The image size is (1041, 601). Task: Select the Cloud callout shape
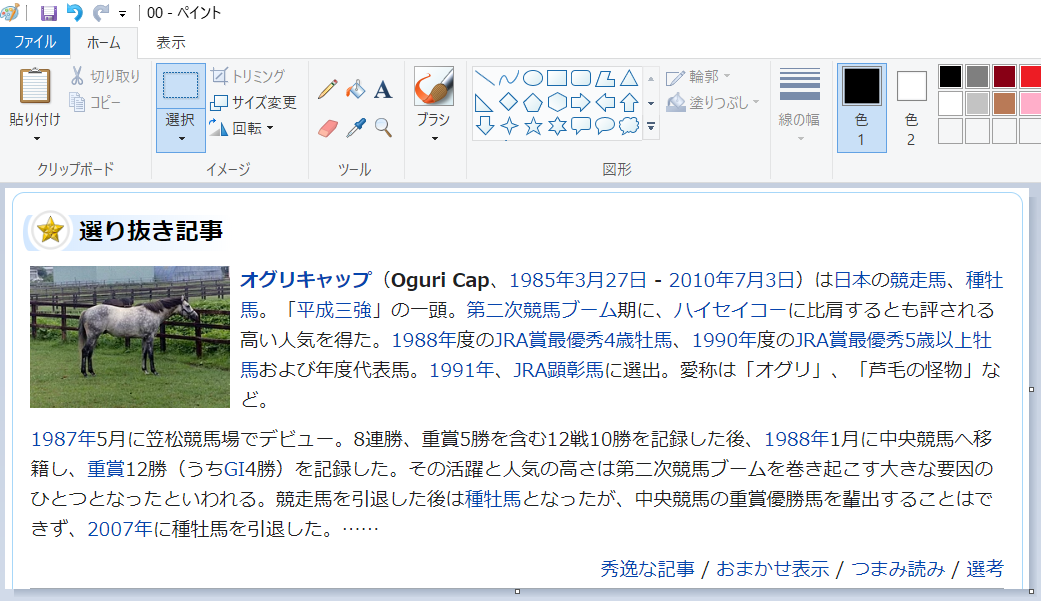[629, 126]
